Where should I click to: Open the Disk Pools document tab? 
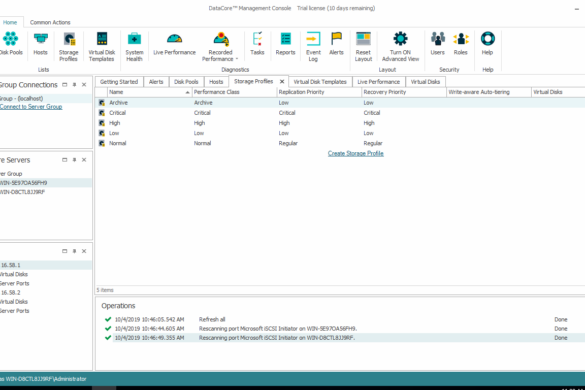(186, 82)
